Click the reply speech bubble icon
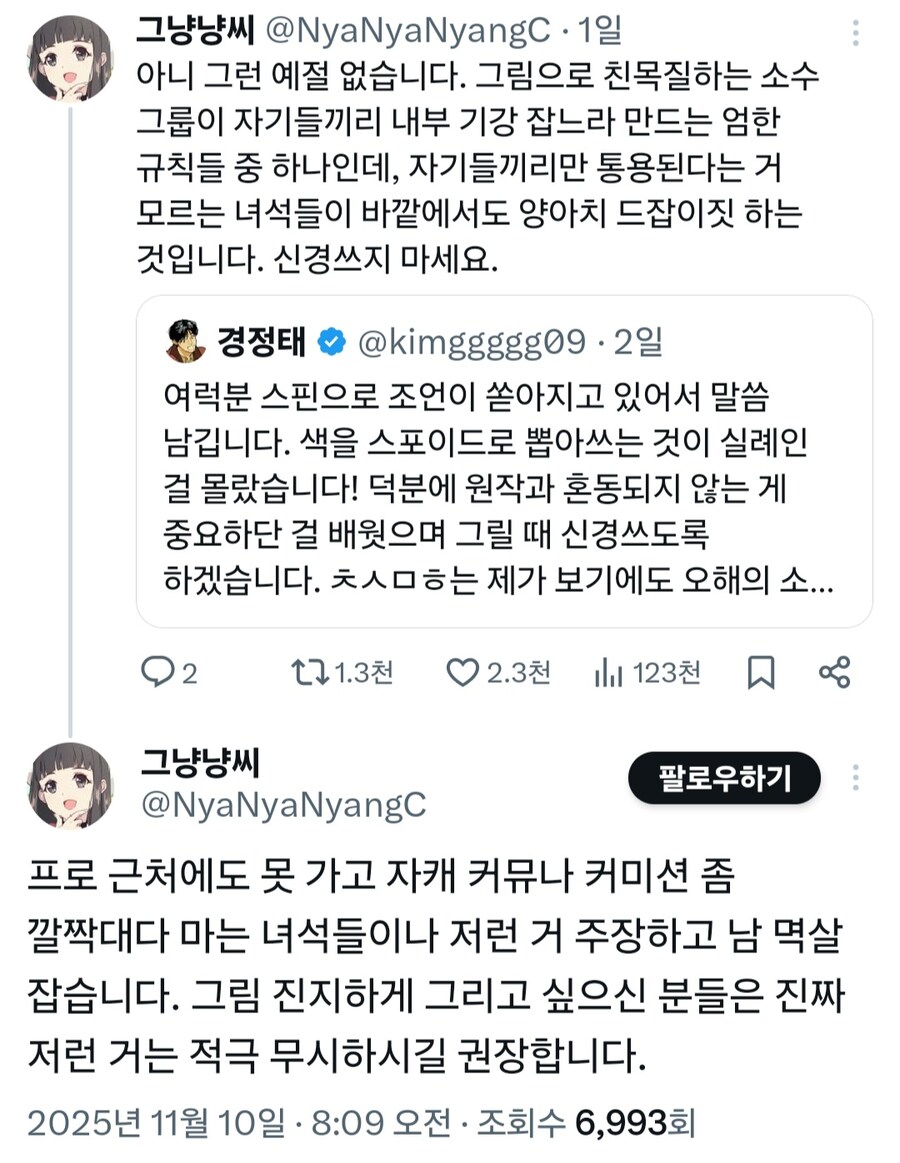 (x=158, y=673)
